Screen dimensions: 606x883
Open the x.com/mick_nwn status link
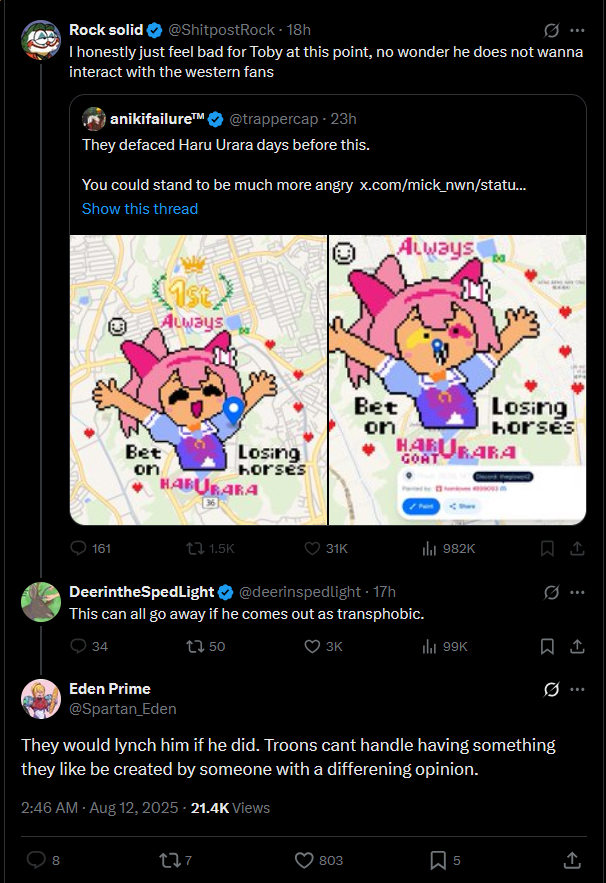pyautogui.click(x=442, y=184)
